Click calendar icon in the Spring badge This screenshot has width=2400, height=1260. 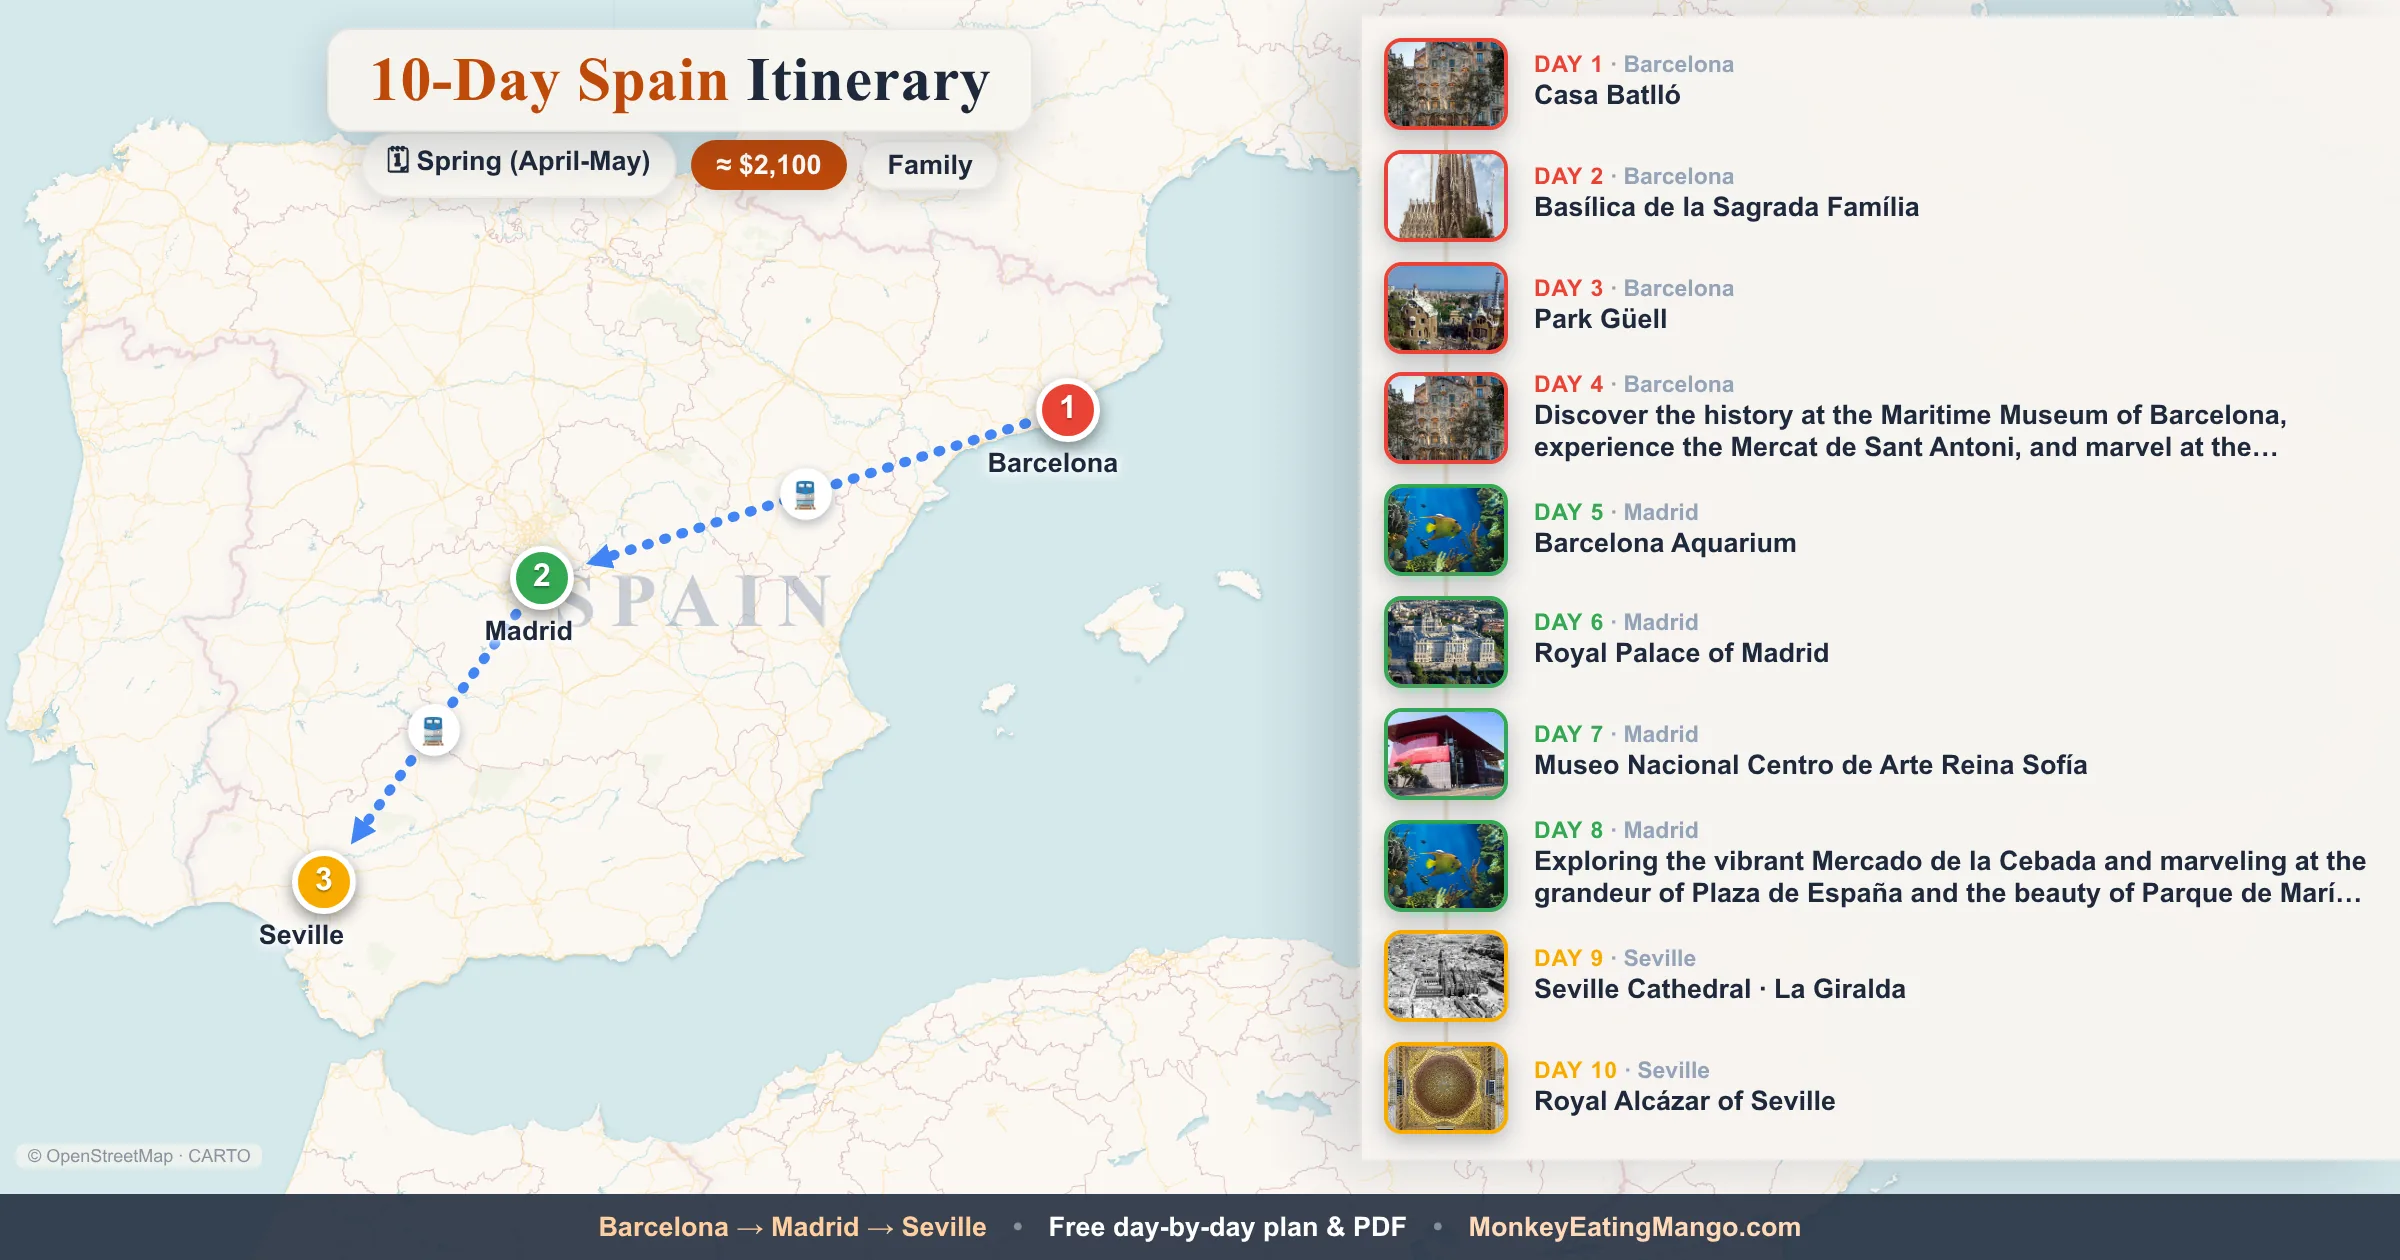pos(398,160)
